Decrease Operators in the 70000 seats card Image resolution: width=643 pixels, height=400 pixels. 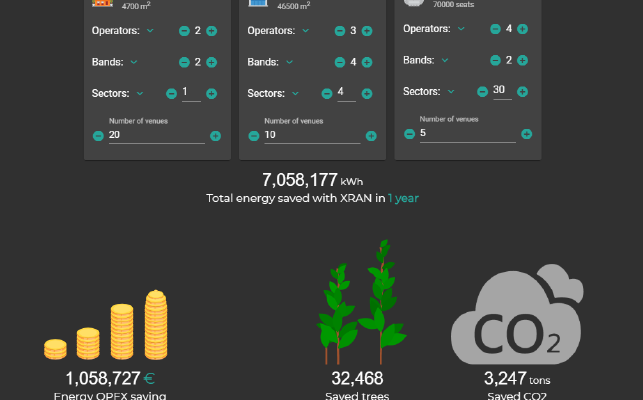(495, 29)
